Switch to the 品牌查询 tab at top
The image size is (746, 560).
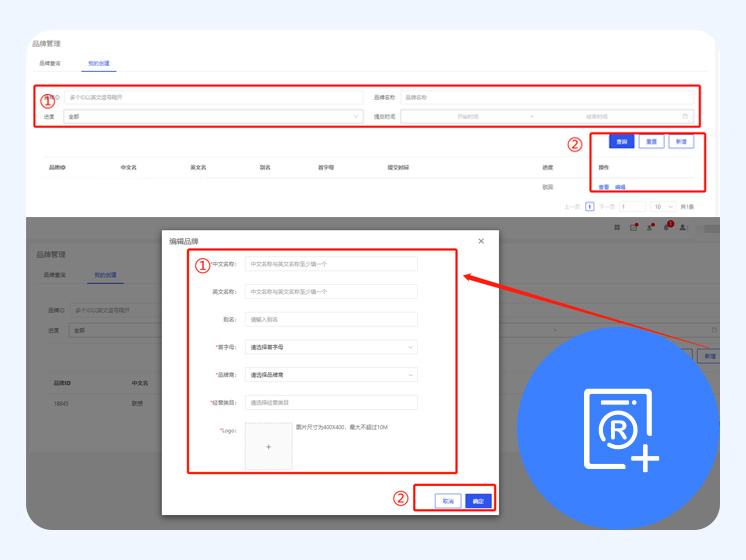point(50,63)
